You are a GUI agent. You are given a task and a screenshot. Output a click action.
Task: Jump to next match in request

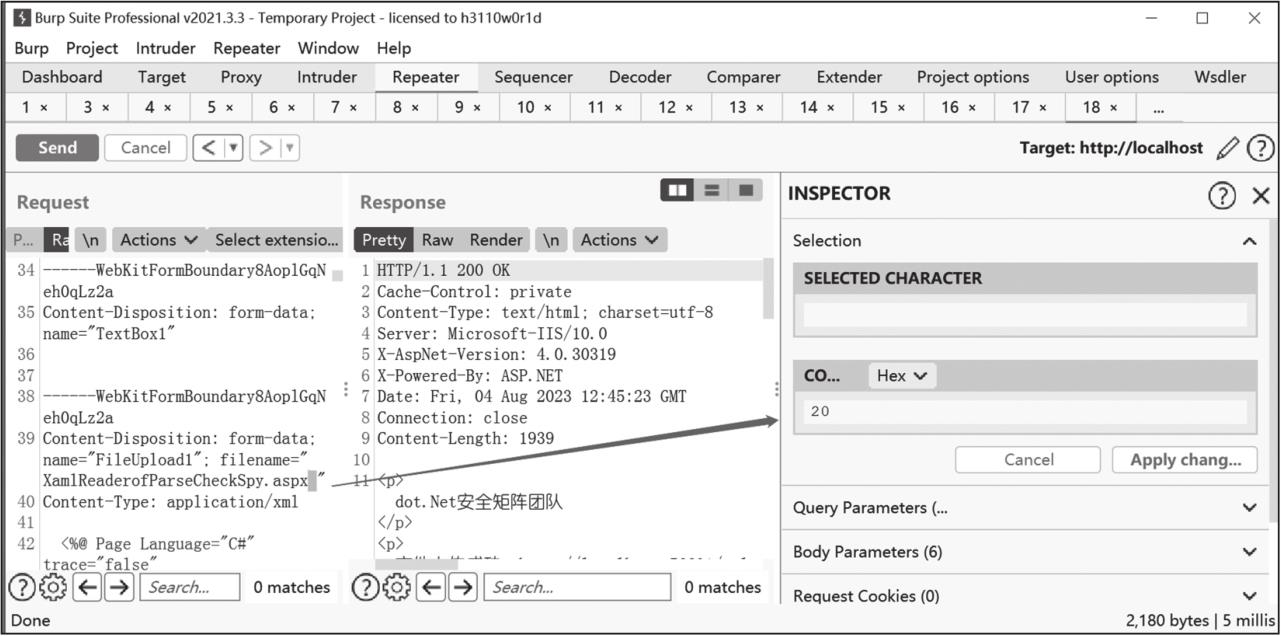119,587
